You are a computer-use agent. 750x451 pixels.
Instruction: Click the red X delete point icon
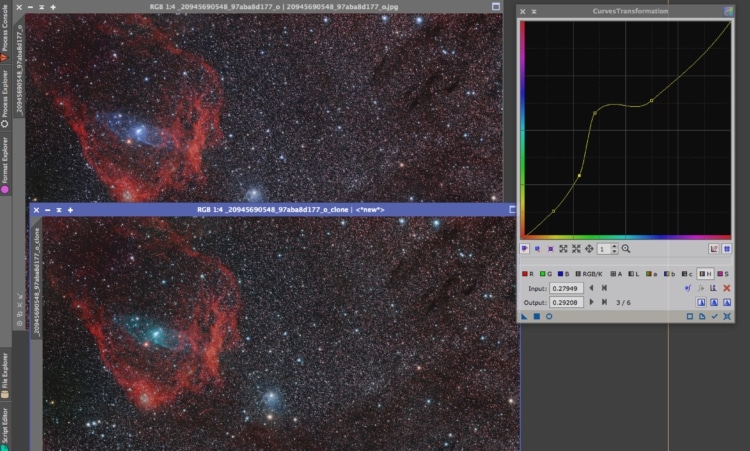[727, 288]
